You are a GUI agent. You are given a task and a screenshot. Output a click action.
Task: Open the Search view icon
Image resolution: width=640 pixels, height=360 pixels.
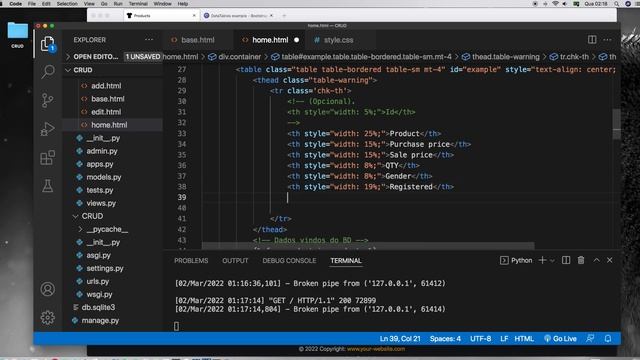[x=47, y=72]
